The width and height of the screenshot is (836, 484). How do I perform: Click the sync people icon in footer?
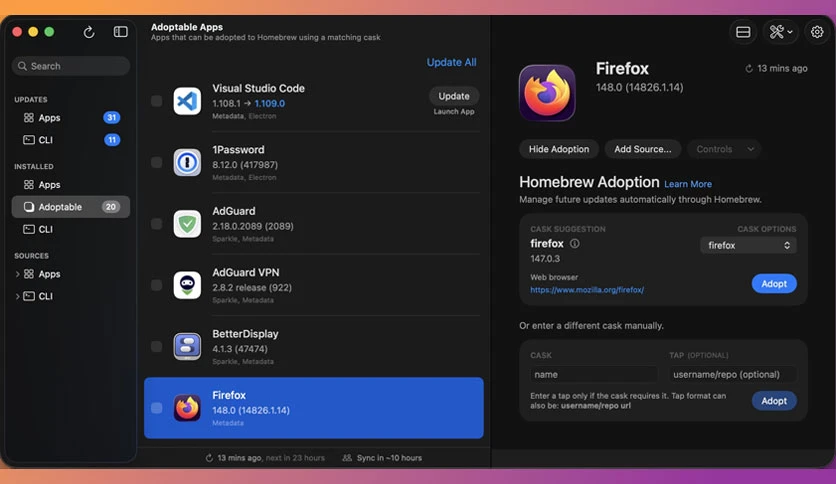coord(347,458)
